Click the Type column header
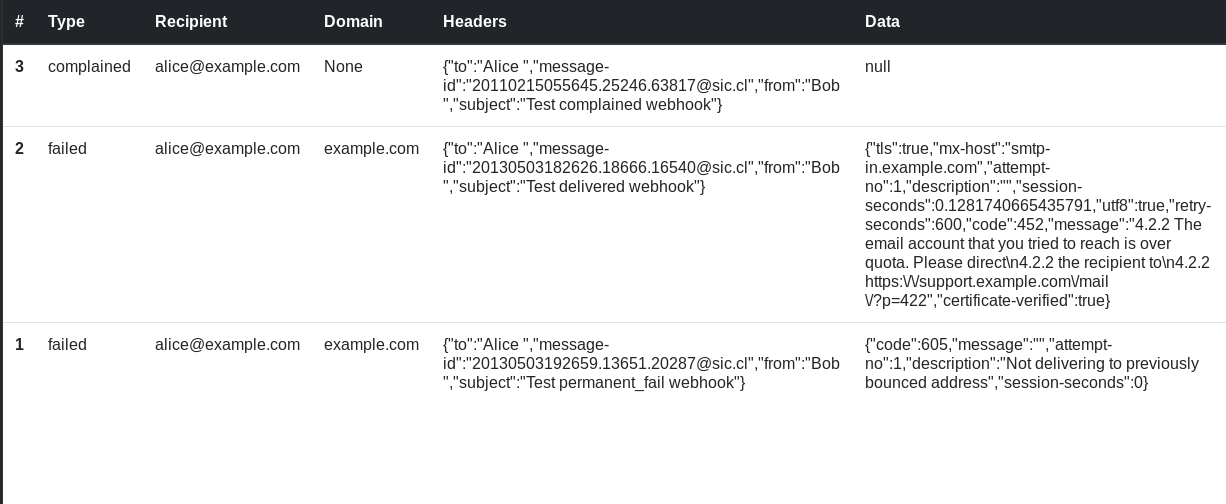Image resolution: width=1226 pixels, height=504 pixels. [66, 21]
